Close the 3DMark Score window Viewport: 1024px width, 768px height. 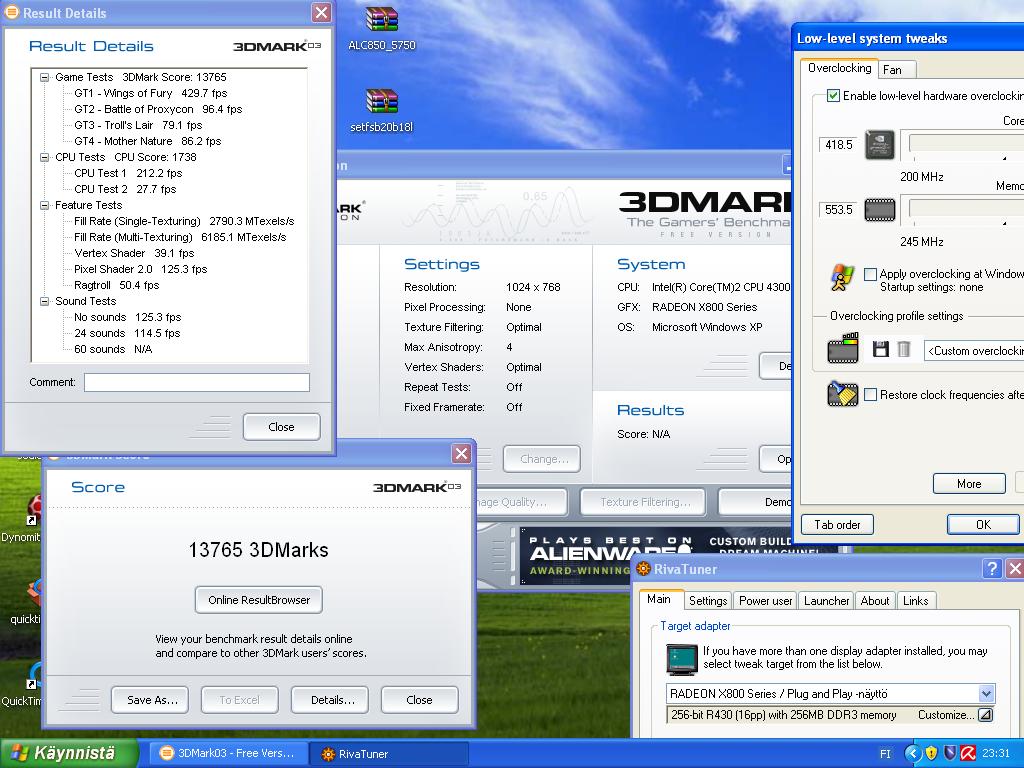pos(461,453)
